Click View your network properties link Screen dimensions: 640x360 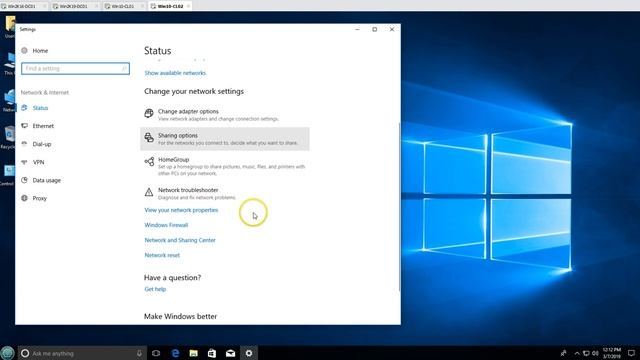tap(181, 210)
